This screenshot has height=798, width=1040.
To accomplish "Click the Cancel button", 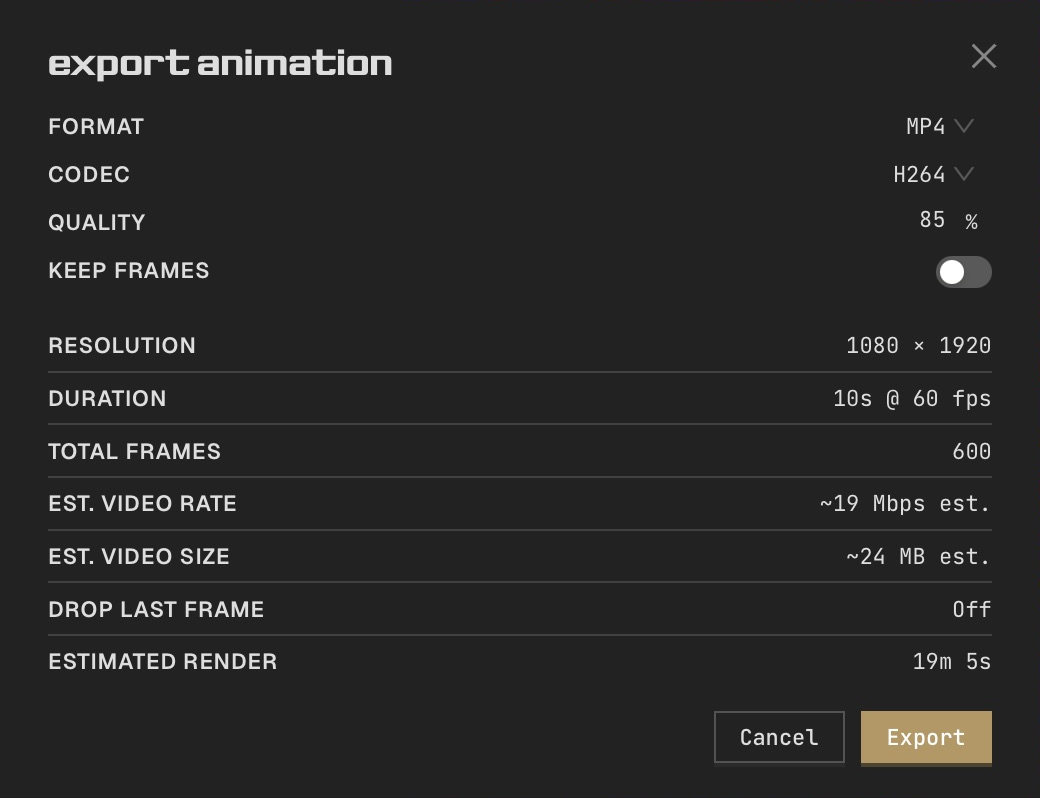I will (x=779, y=737).
